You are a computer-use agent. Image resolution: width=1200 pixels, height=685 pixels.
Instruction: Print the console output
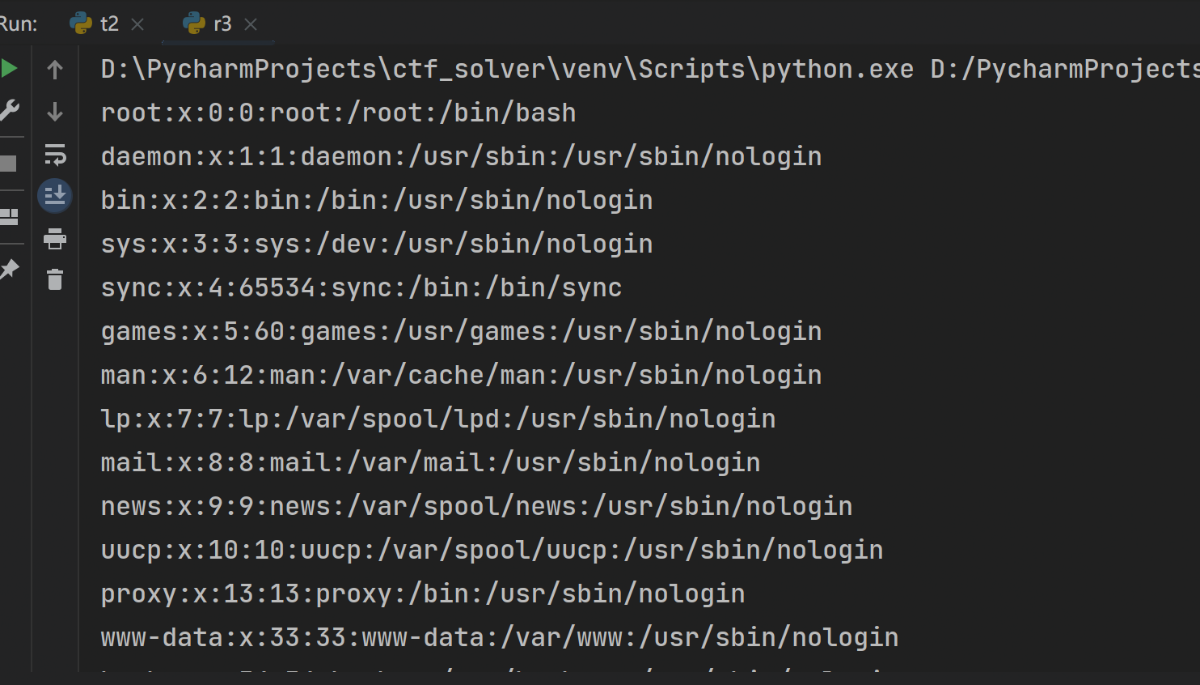(x=55, y=239)
